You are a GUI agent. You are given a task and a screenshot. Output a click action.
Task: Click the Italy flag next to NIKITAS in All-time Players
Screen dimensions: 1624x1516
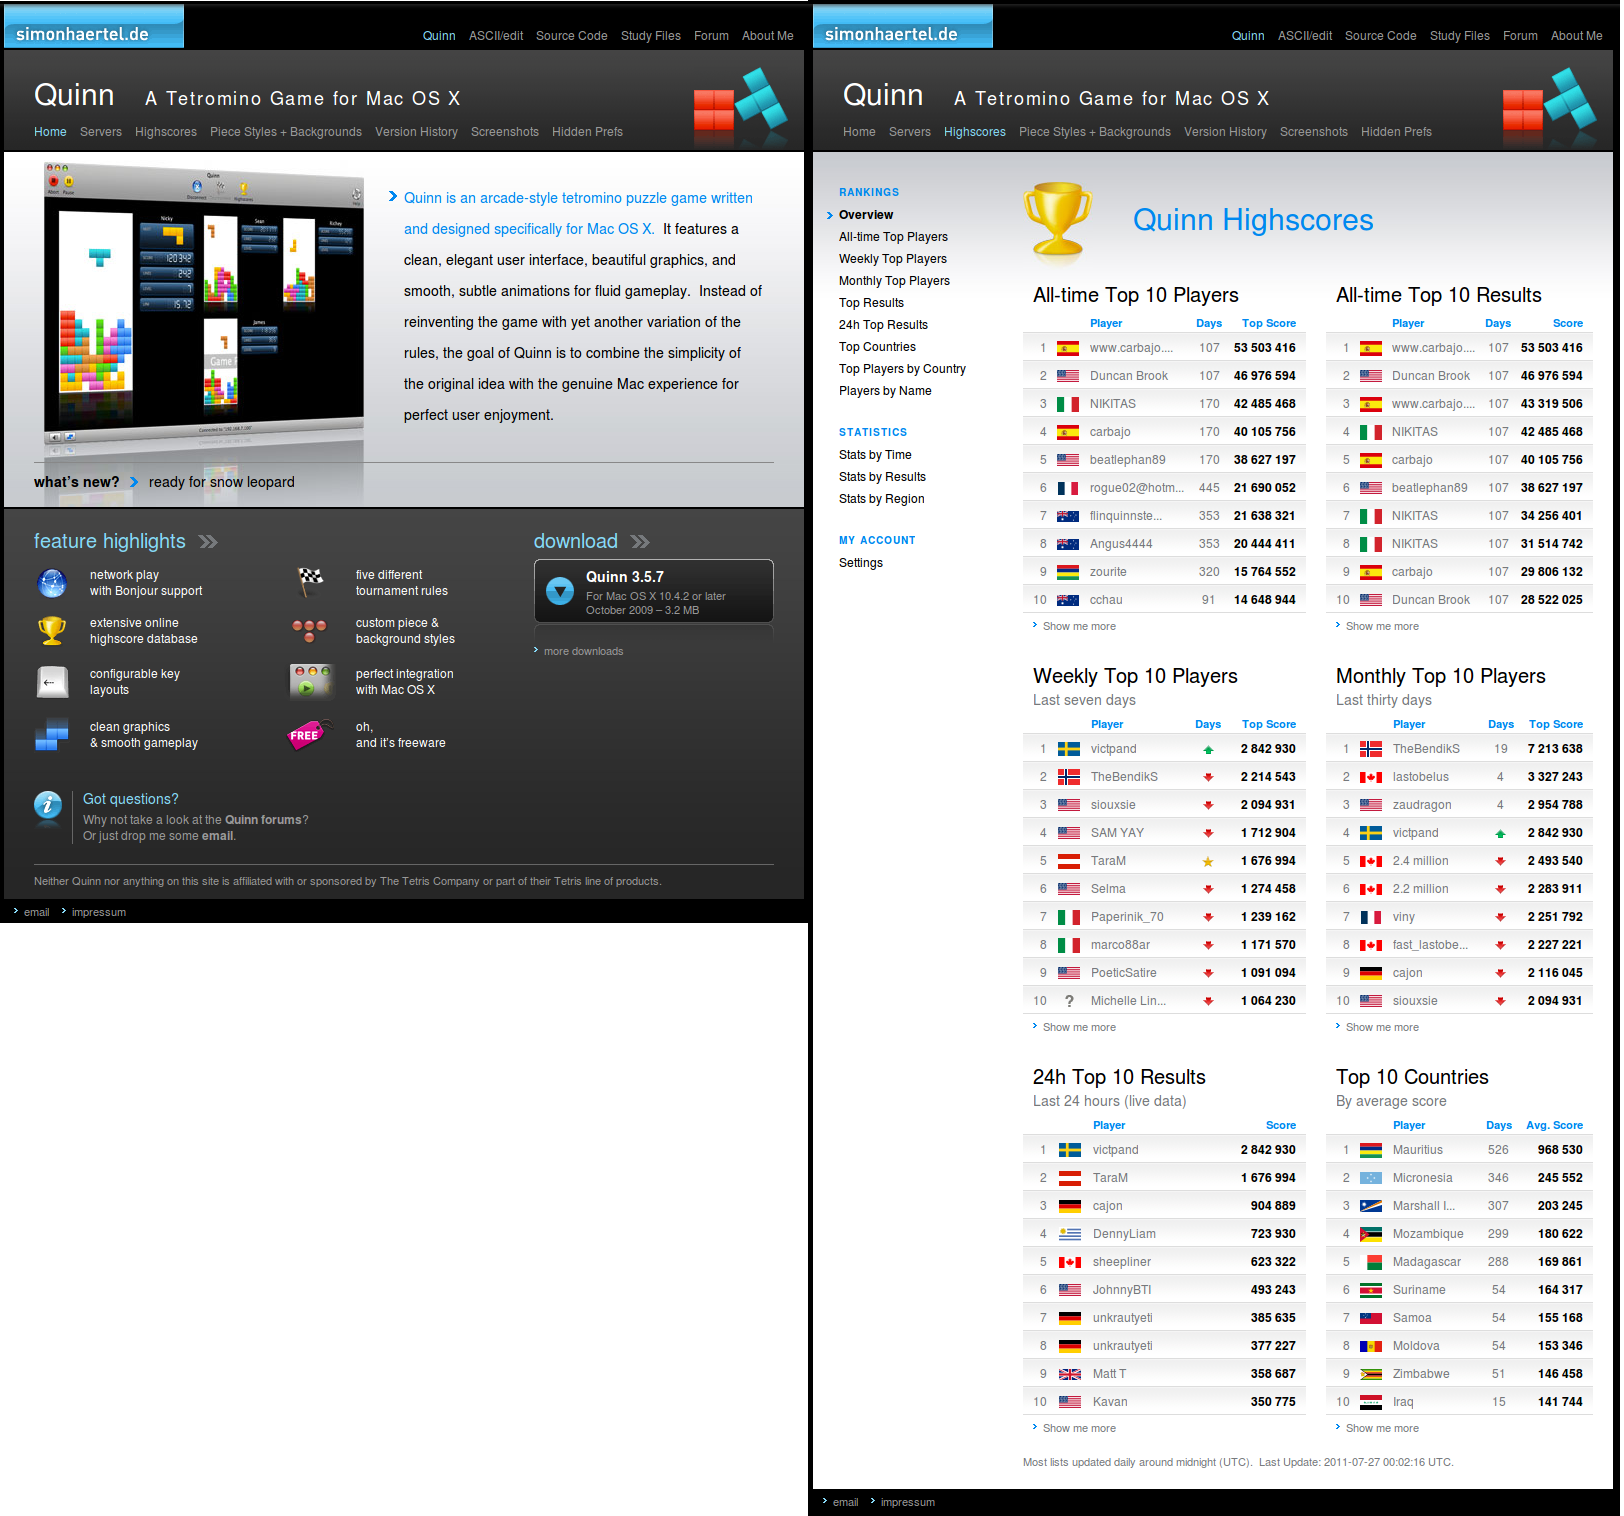[1068, 405]
